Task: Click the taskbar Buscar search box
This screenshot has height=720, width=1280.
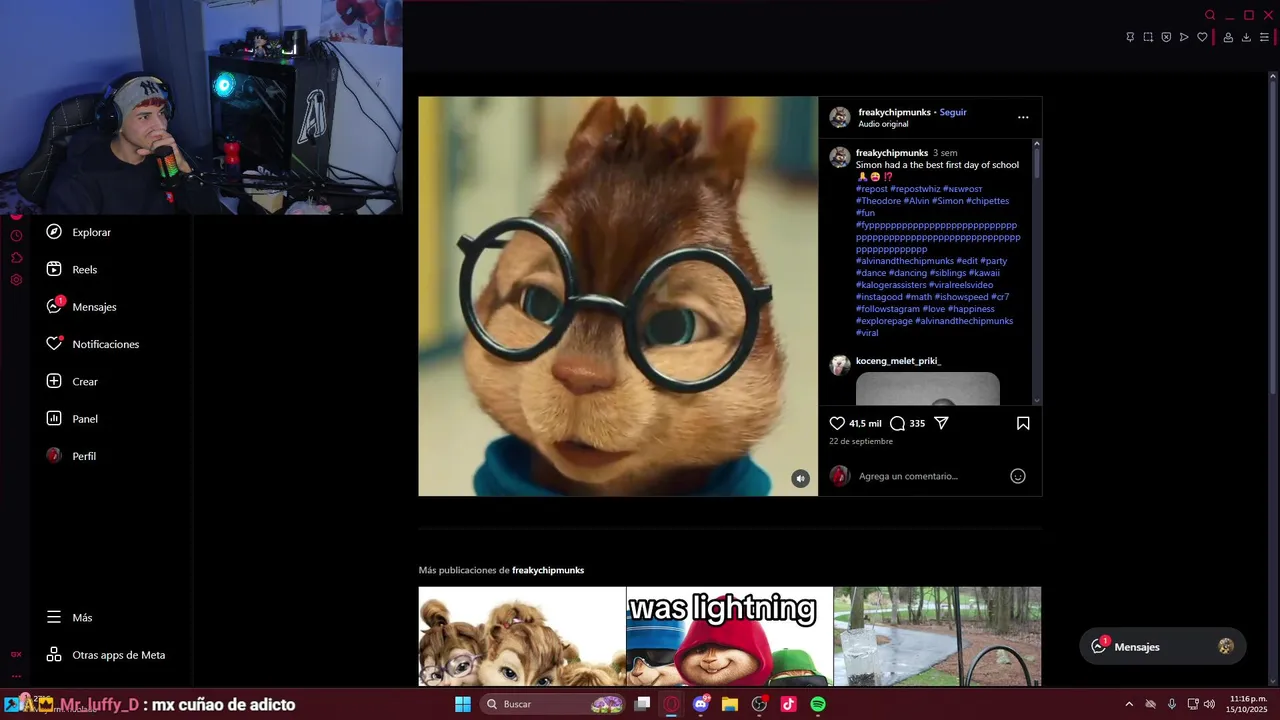Action: point(552,704)
